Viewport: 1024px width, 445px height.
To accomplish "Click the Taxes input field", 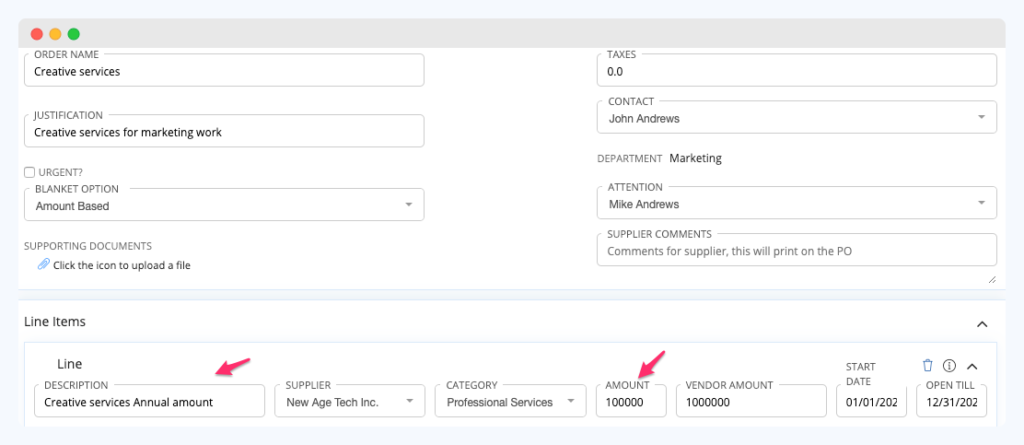I will (x=797, y=71).
